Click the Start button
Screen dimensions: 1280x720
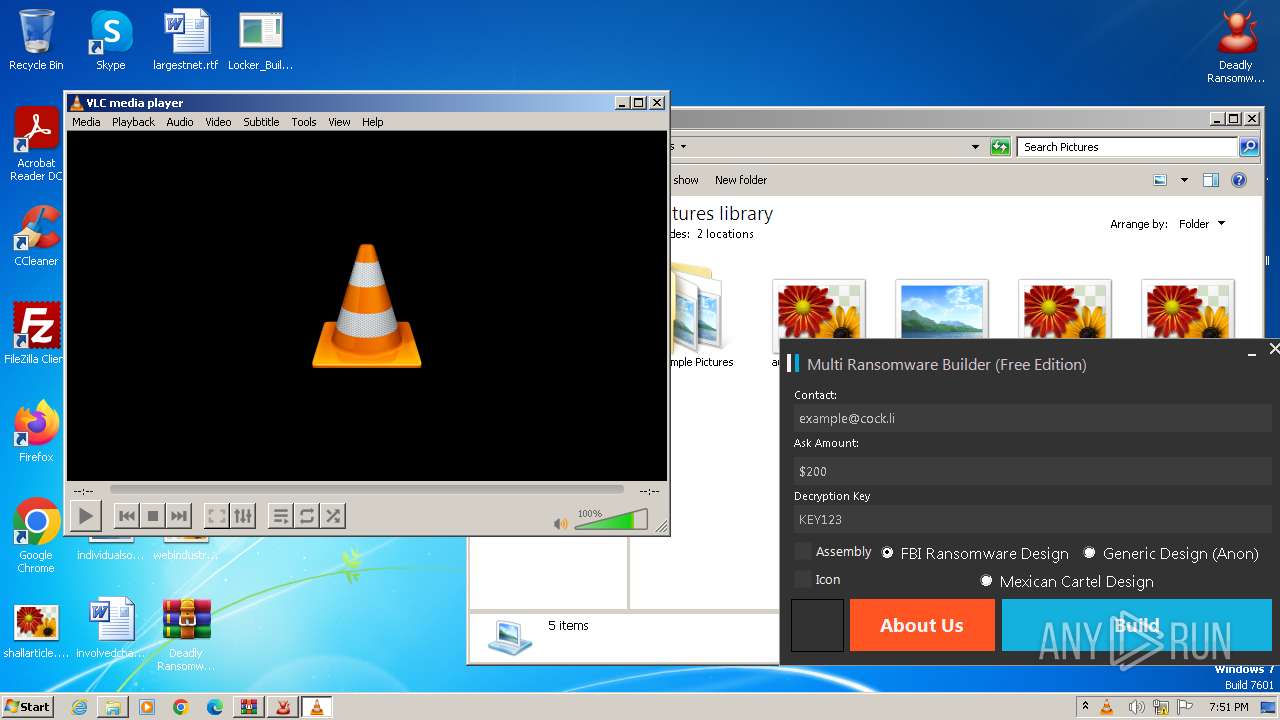(27, 706)
